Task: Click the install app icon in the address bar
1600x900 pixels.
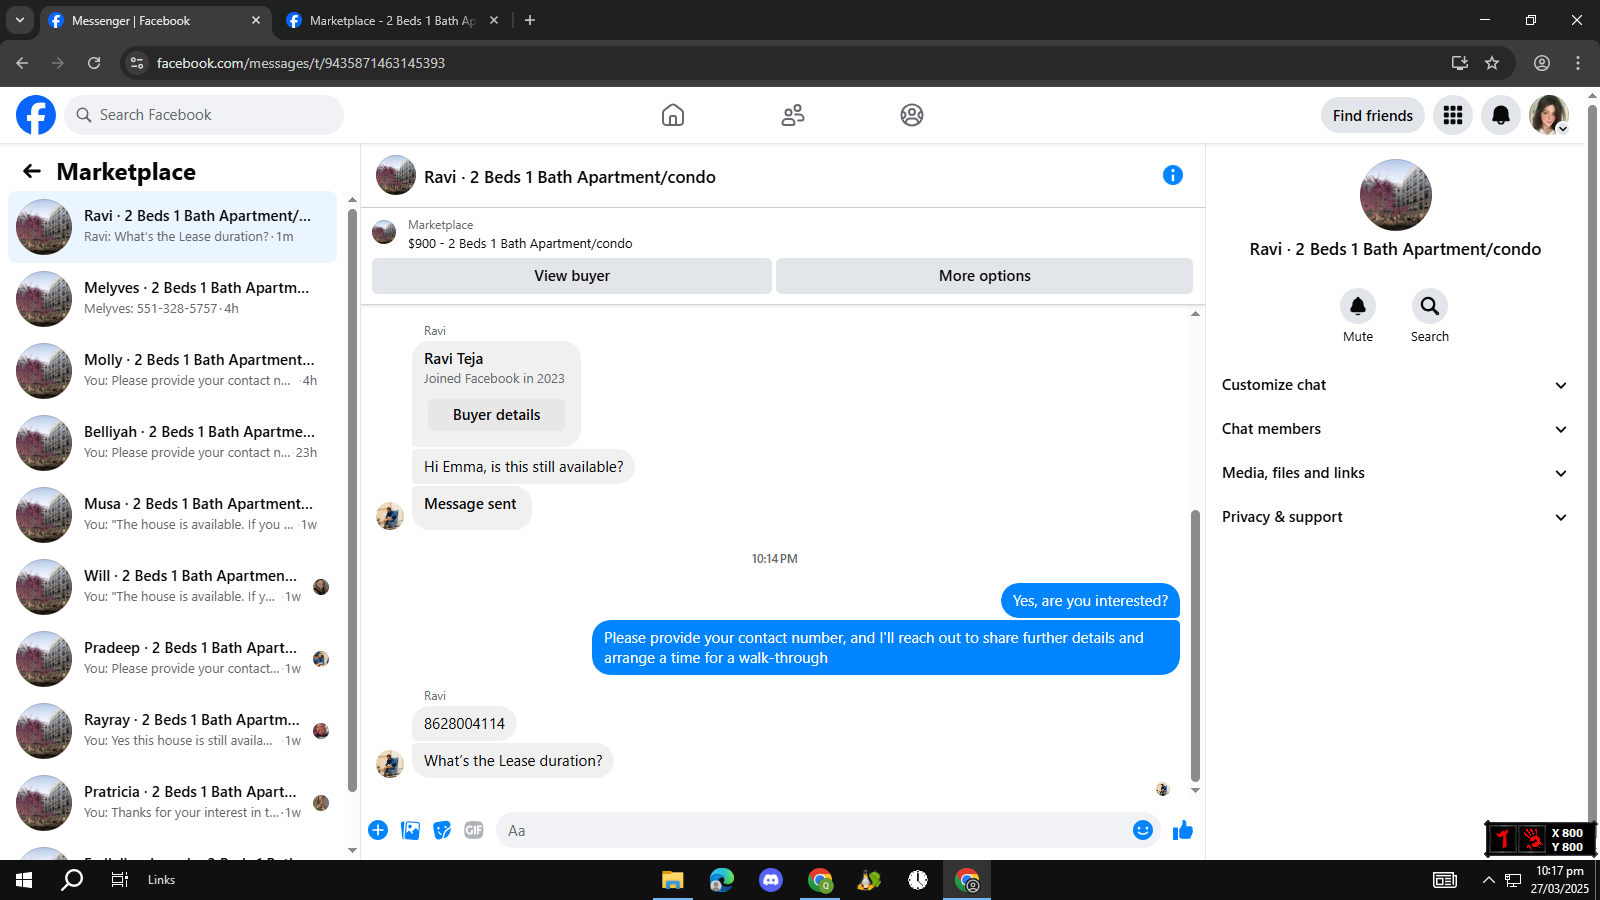Action: click(x=1460, y=63)
